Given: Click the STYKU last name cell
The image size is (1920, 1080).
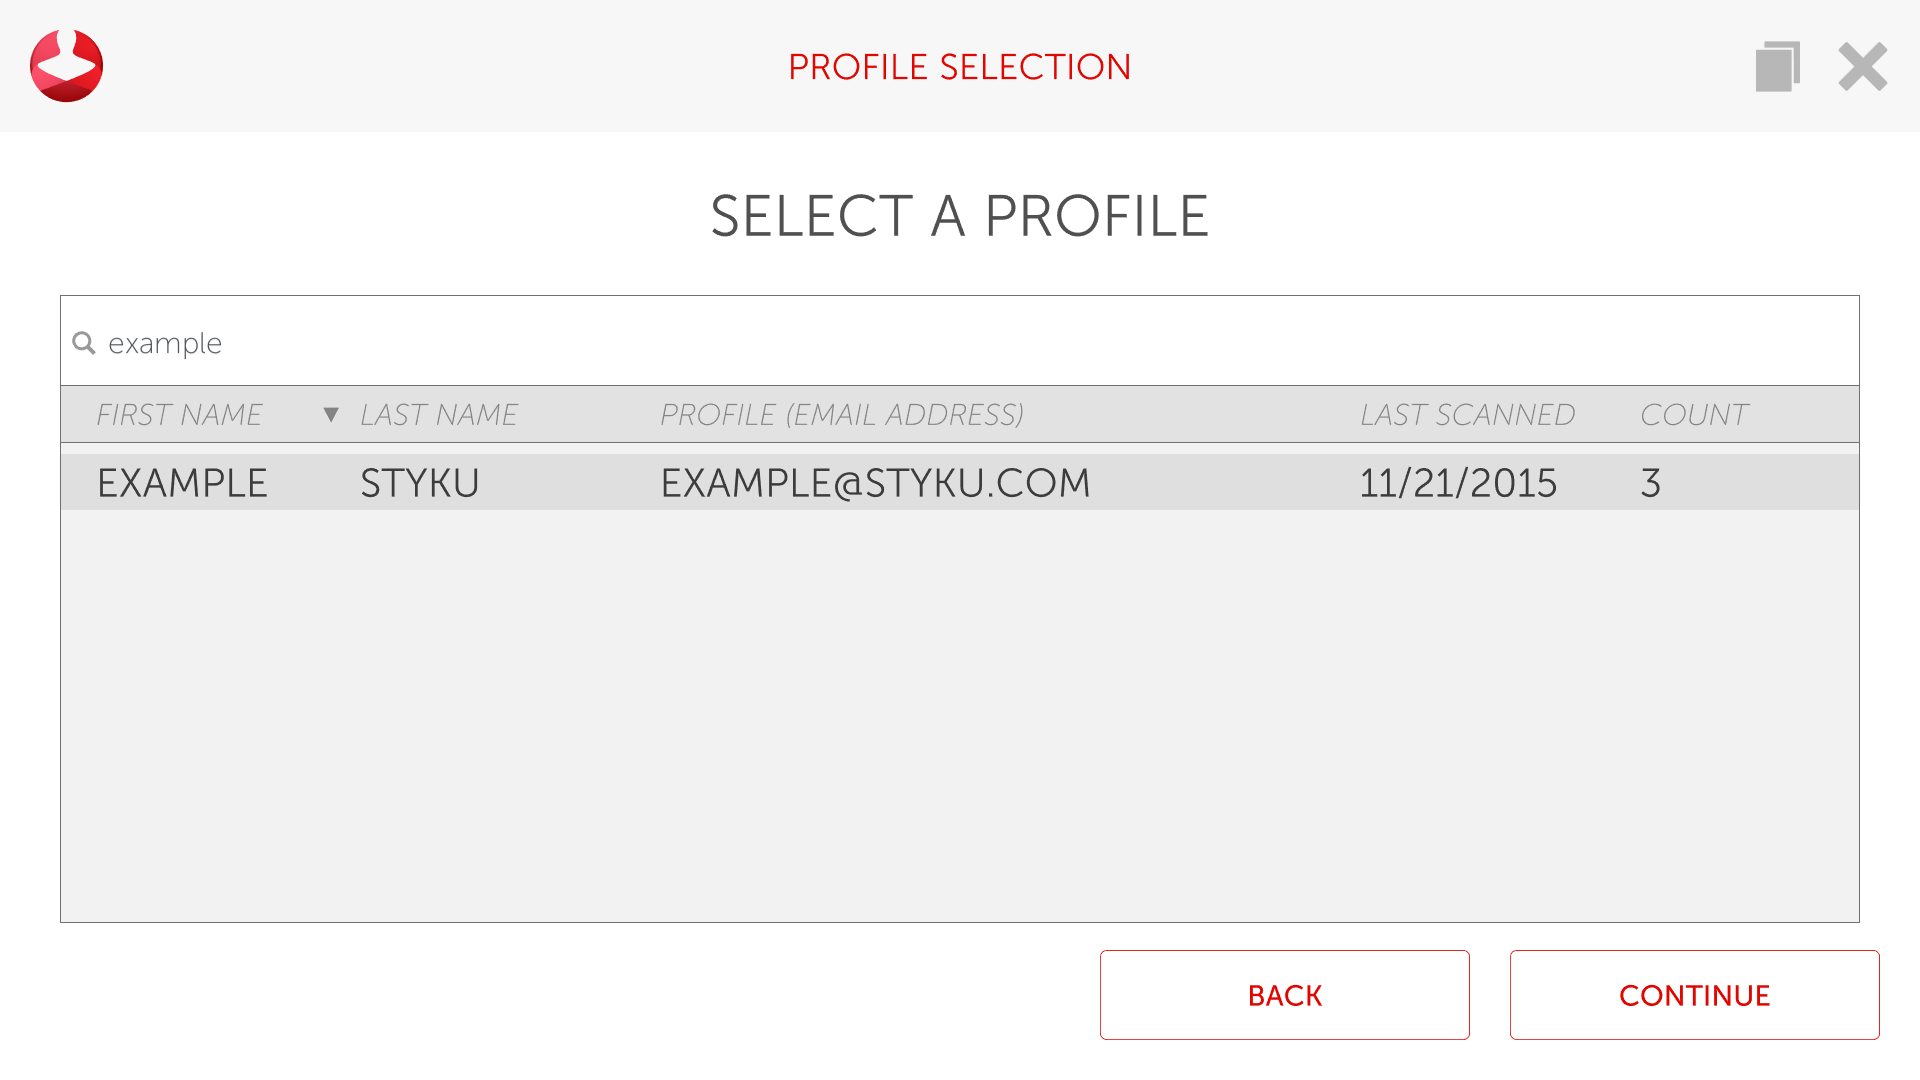Looking at the screenshot, I should pos(420,483).
